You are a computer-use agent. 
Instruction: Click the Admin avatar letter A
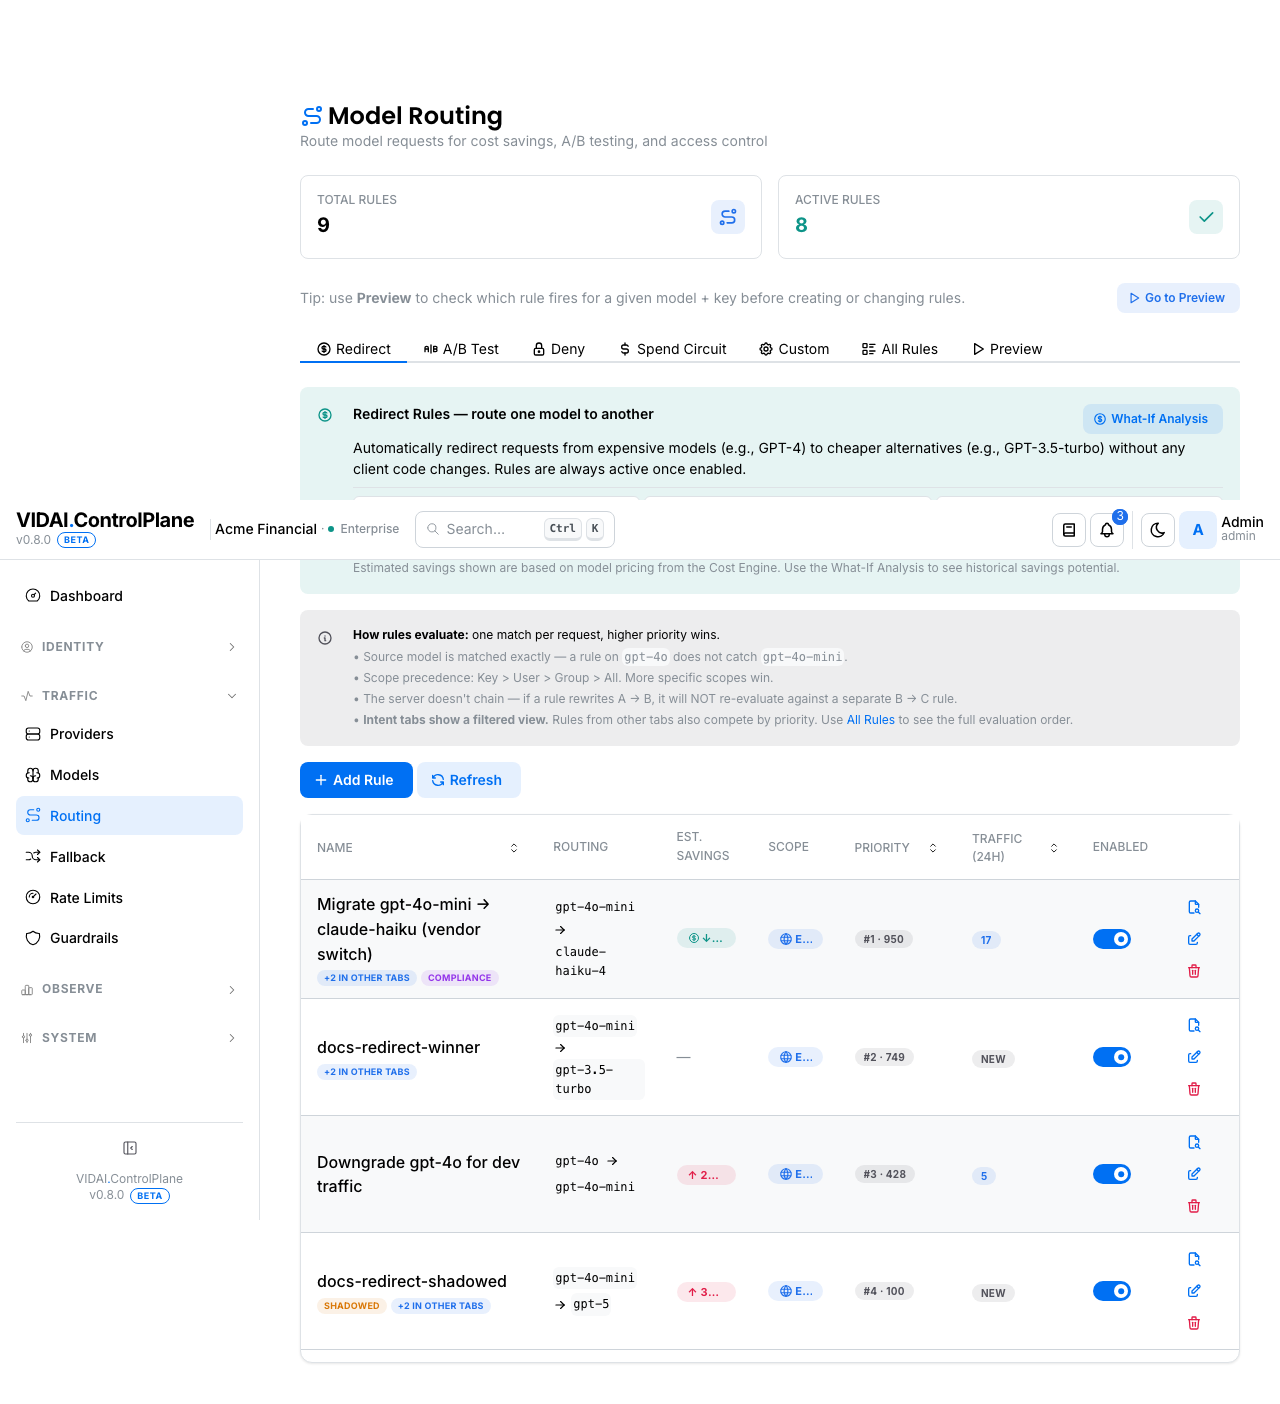click(x=1198, y=530)
